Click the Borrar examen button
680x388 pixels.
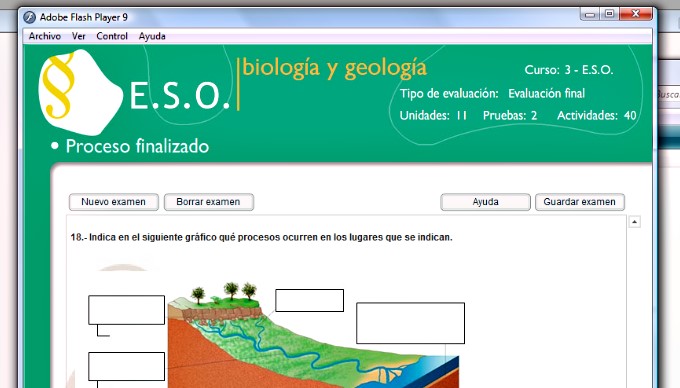pyautogui.click(x=209, y=202)
